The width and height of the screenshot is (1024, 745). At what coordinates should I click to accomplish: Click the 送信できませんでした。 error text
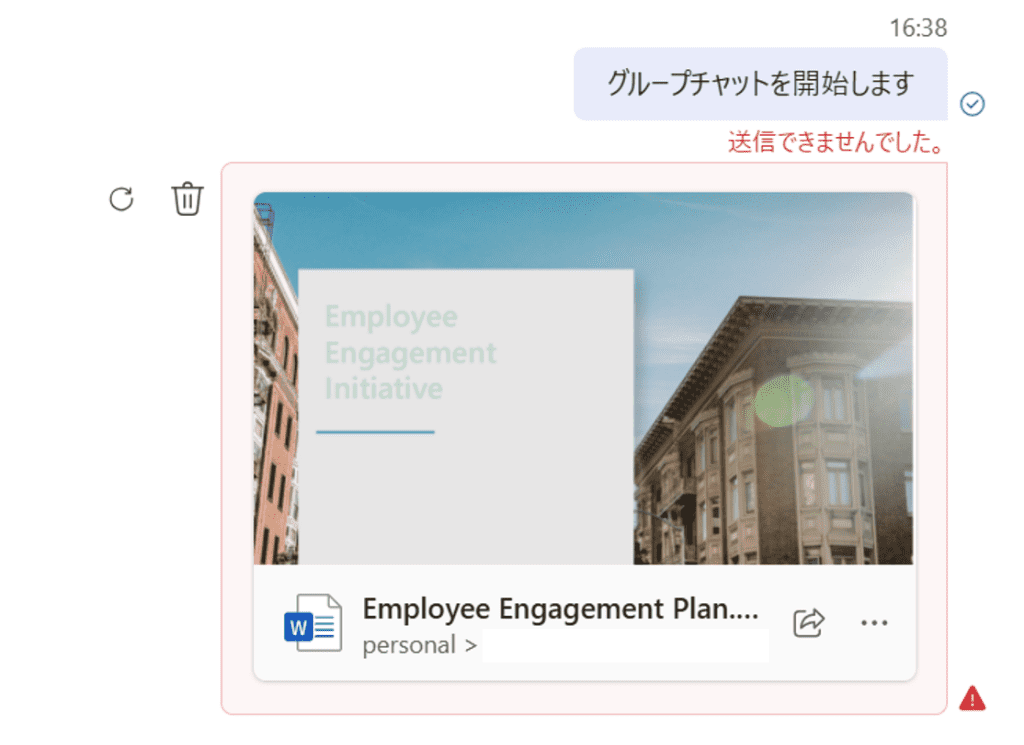pos(836,143)
